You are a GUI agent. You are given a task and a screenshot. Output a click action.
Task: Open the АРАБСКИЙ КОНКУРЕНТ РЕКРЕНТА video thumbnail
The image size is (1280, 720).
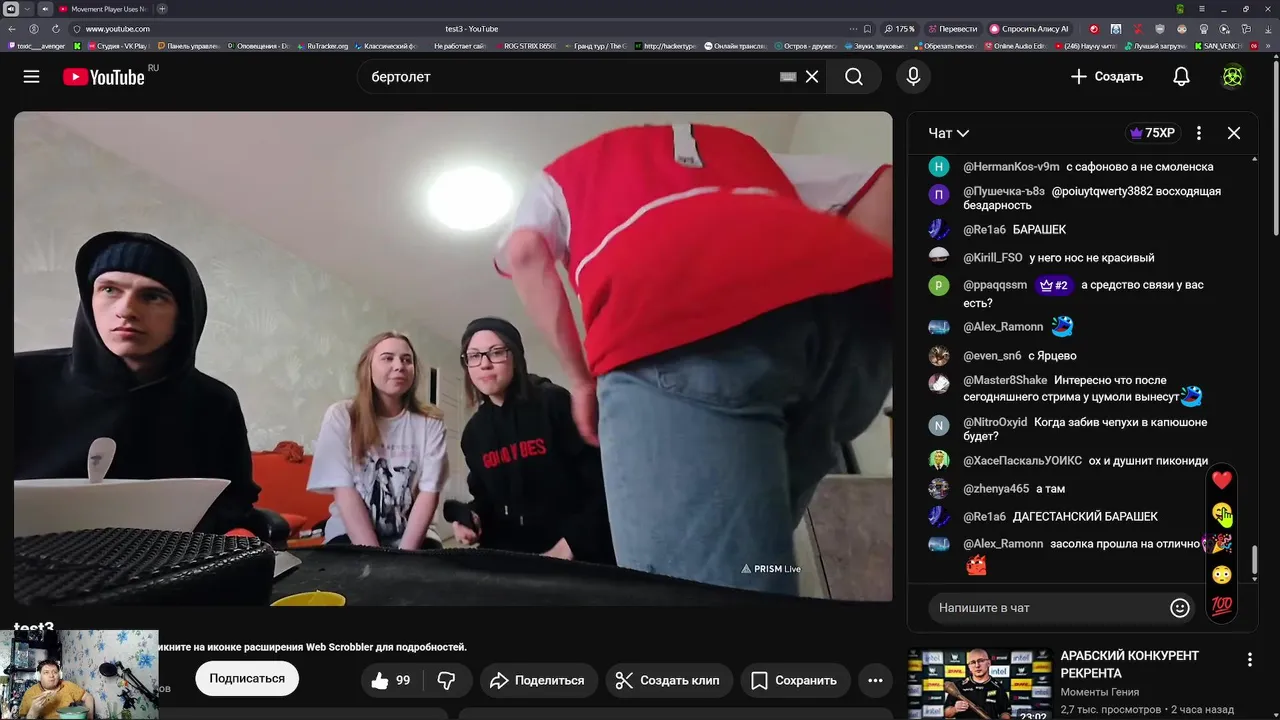tap(980, 684)
